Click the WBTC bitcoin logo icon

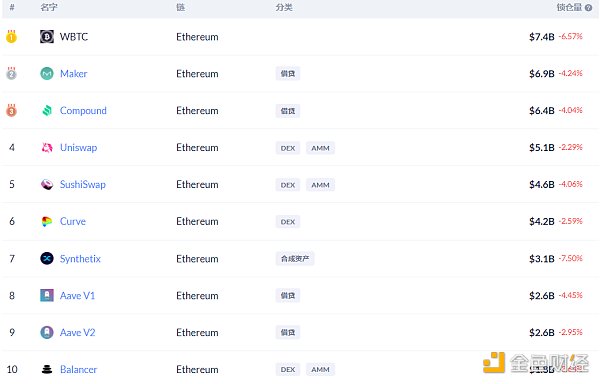(x=47, y=37)
